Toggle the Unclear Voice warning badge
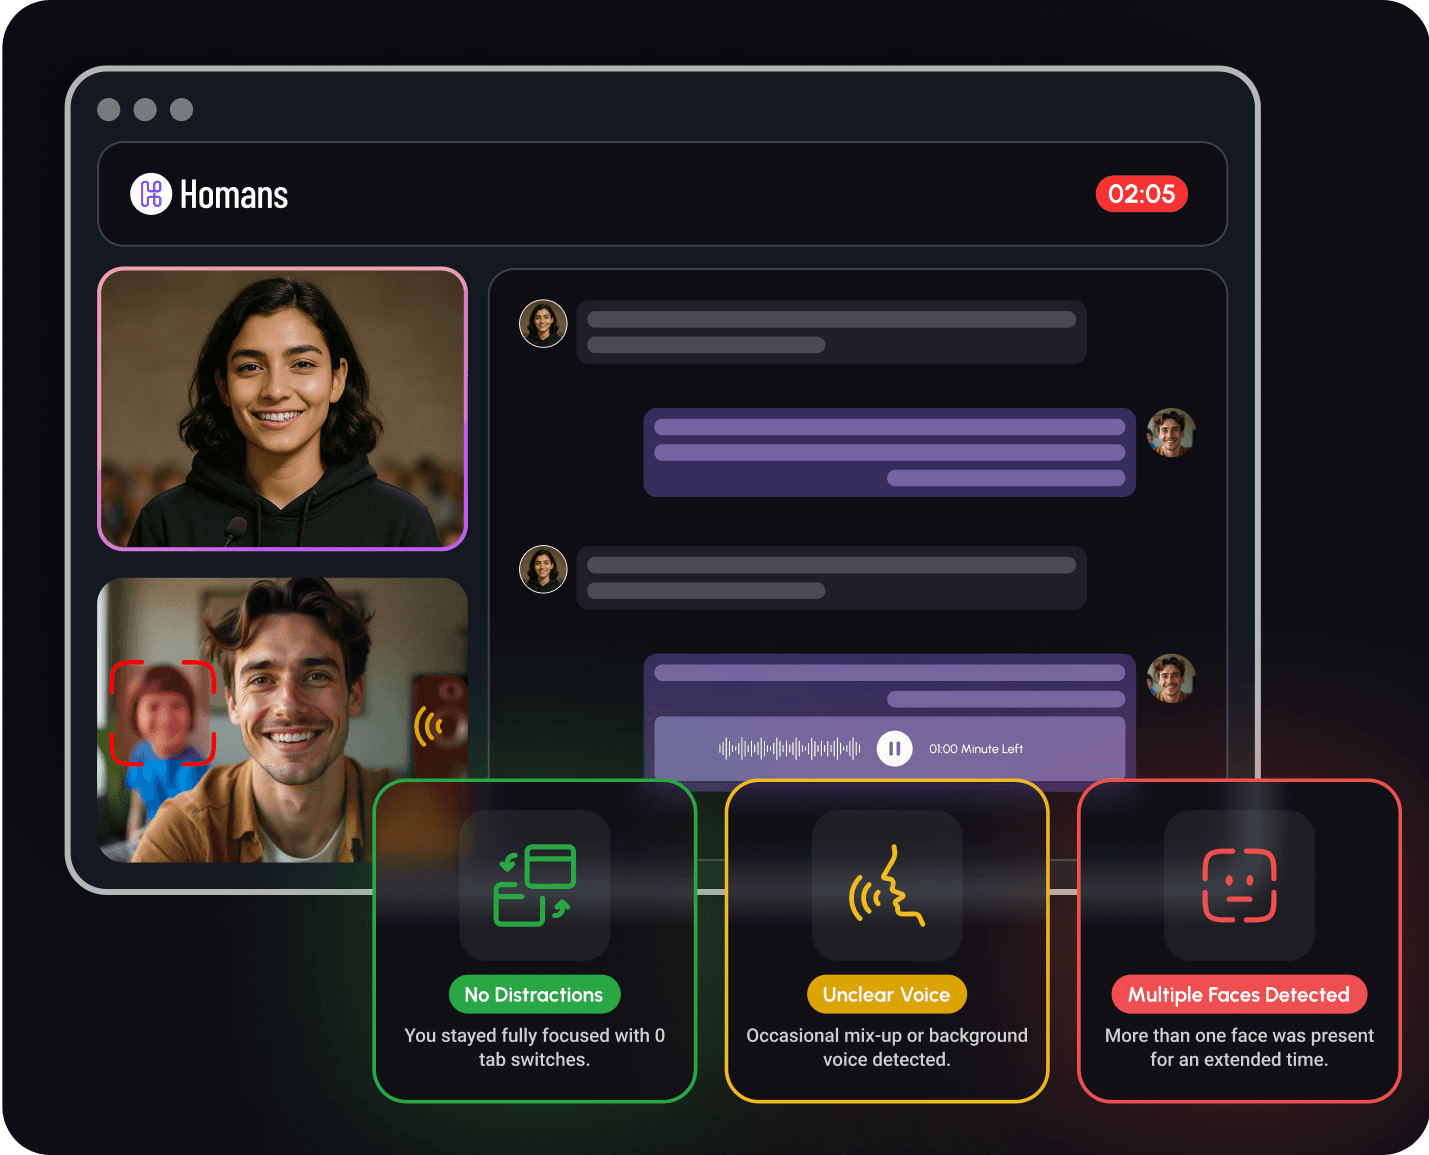 tap(886, 994)
